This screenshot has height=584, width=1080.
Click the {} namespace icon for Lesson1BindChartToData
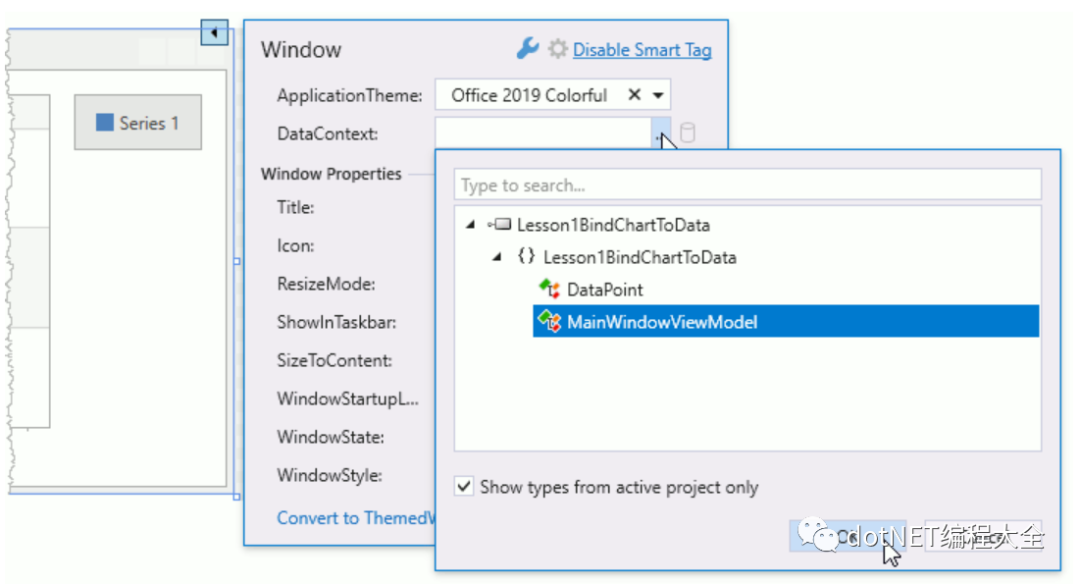pyautogui.click(x=527, y=257)
